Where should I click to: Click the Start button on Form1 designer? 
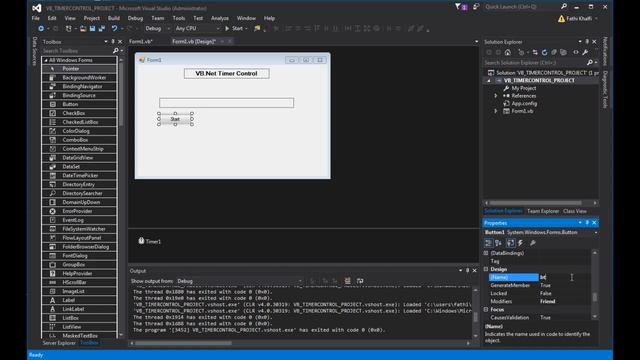pyautogui.click(x=175, y=119)
